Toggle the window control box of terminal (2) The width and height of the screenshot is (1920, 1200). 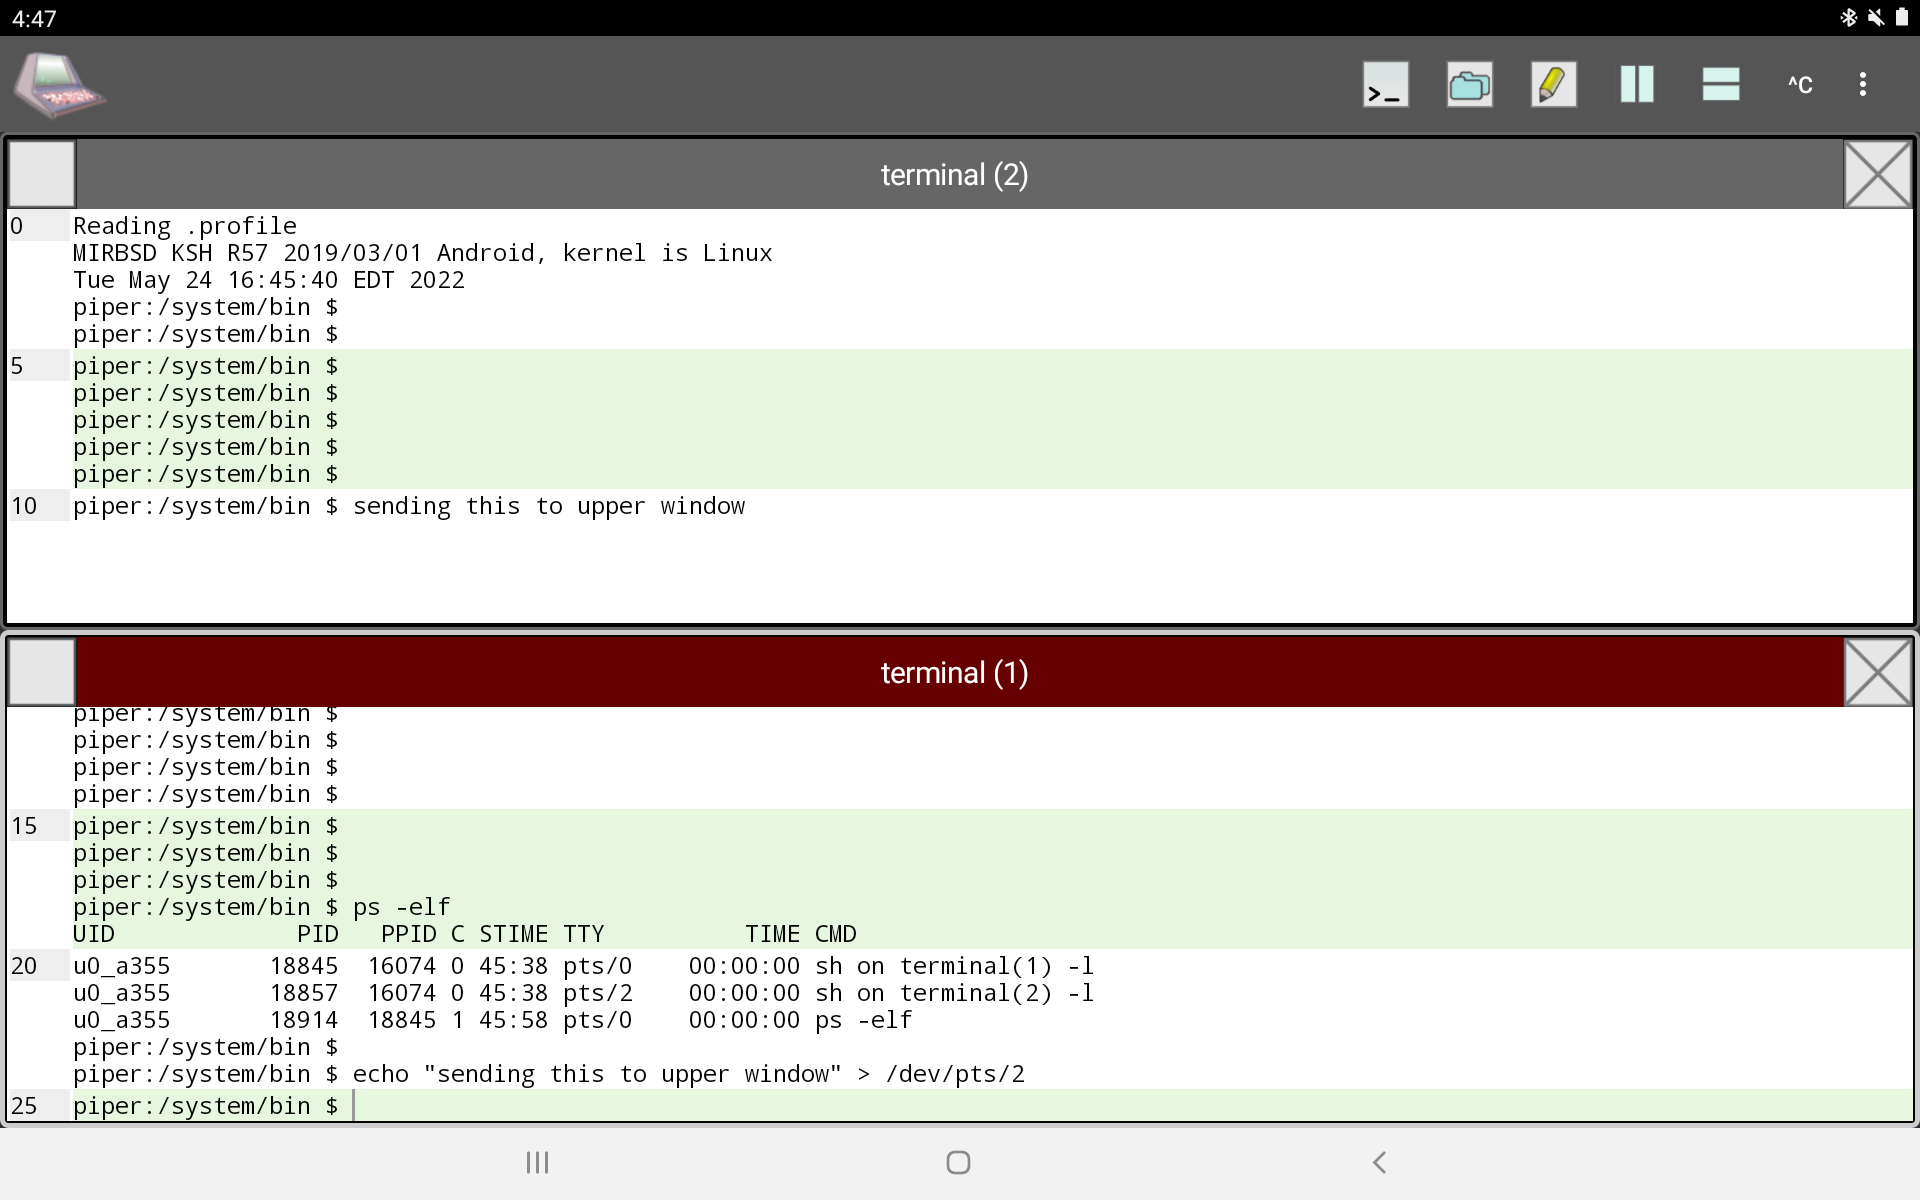(x=40, y=173)
